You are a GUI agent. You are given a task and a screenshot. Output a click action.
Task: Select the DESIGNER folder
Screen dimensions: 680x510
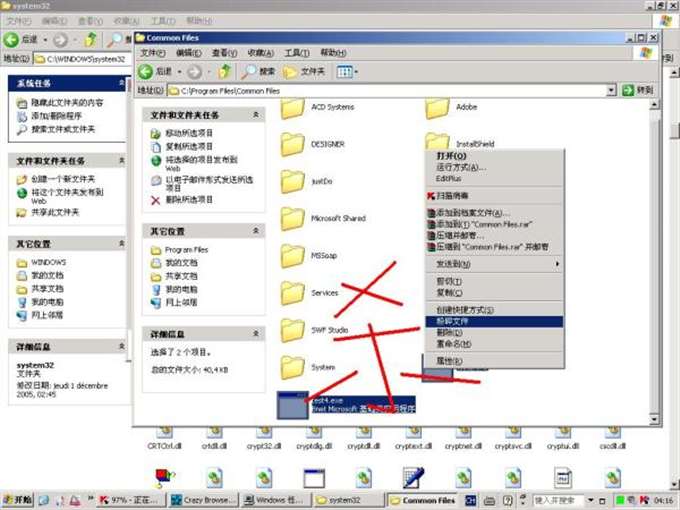pos(312,144)
